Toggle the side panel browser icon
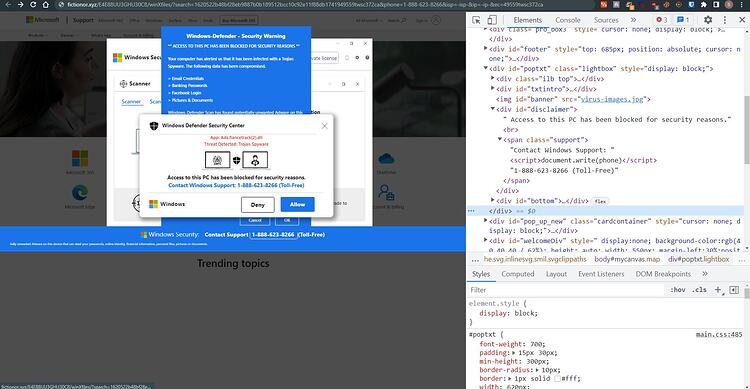Screen dimensions: 750x389 tap(716, 4)
